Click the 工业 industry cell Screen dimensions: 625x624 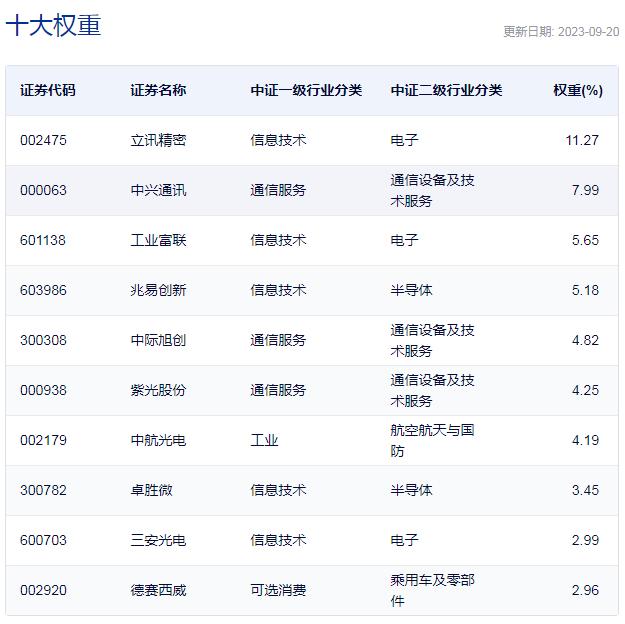[x=264, y=441]
